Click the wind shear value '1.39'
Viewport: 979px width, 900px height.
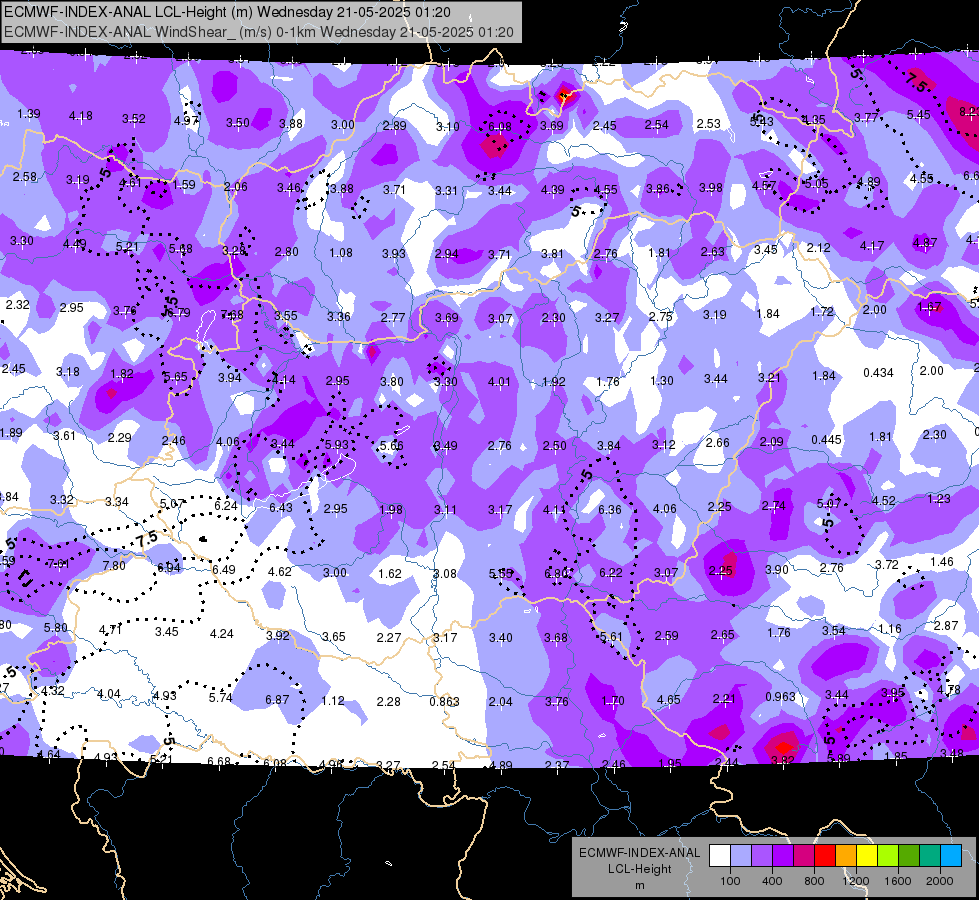[x=29, y=114]
